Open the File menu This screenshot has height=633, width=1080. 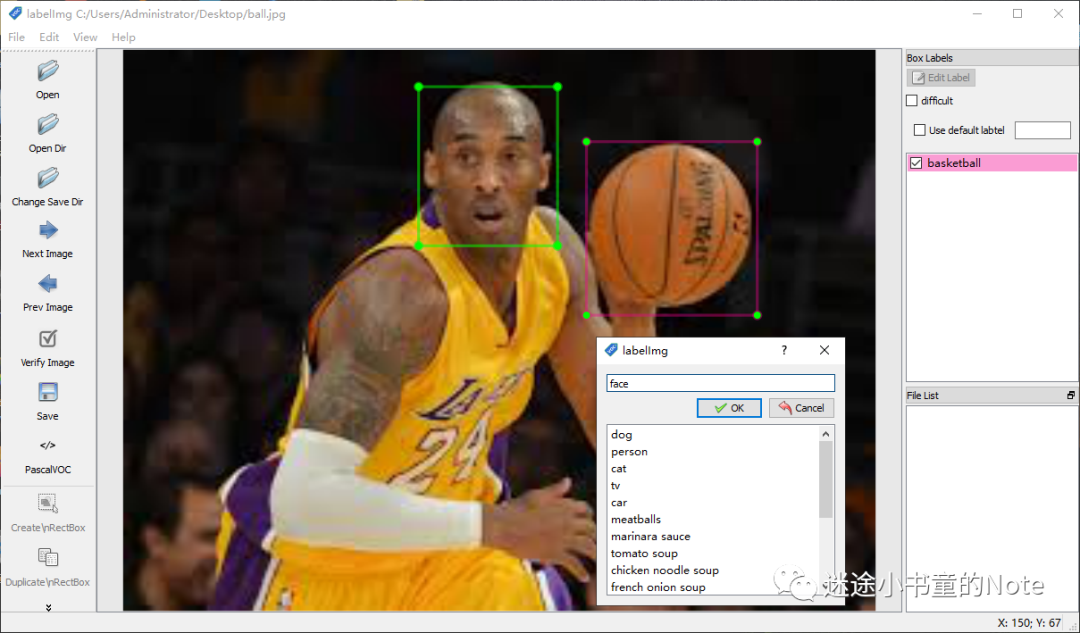(x=17, y=37)
